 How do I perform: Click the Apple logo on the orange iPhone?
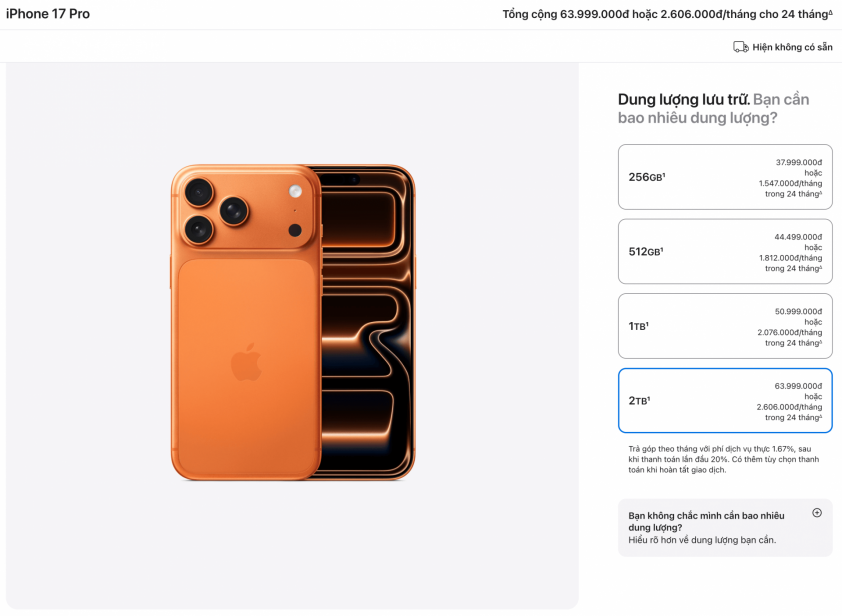point(246,361)
